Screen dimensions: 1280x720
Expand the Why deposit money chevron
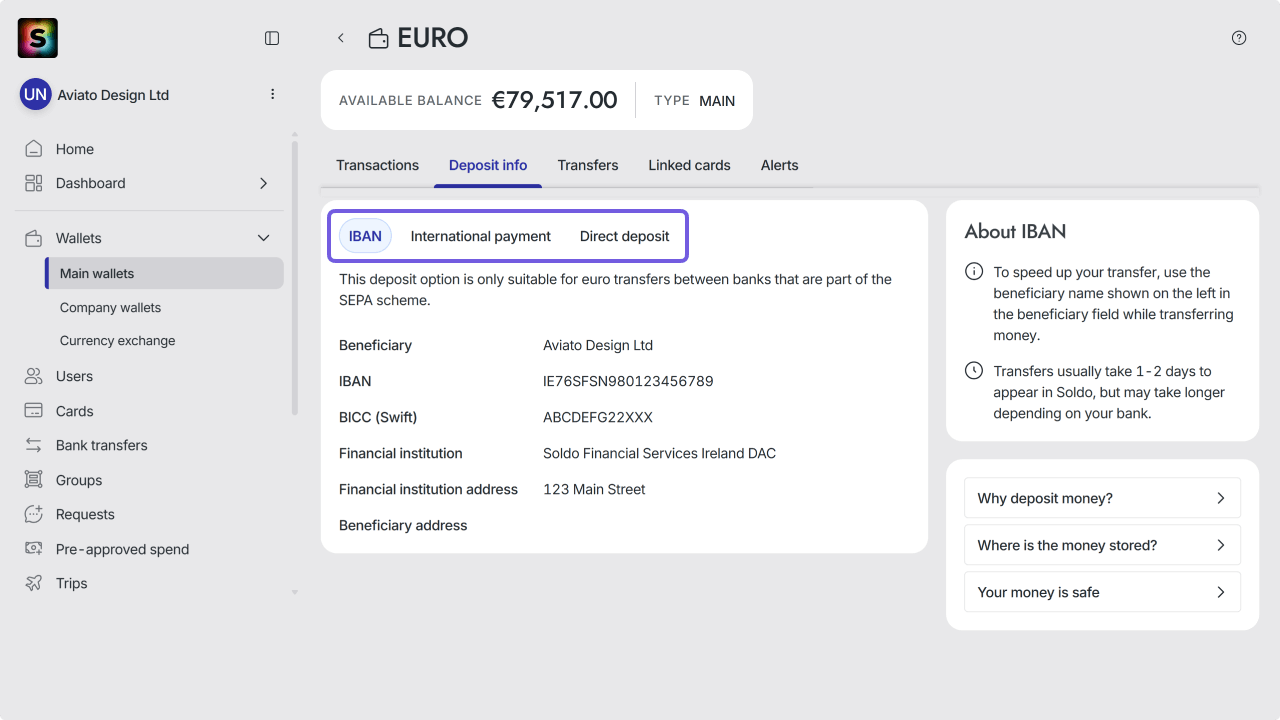tap(1221, 498)
